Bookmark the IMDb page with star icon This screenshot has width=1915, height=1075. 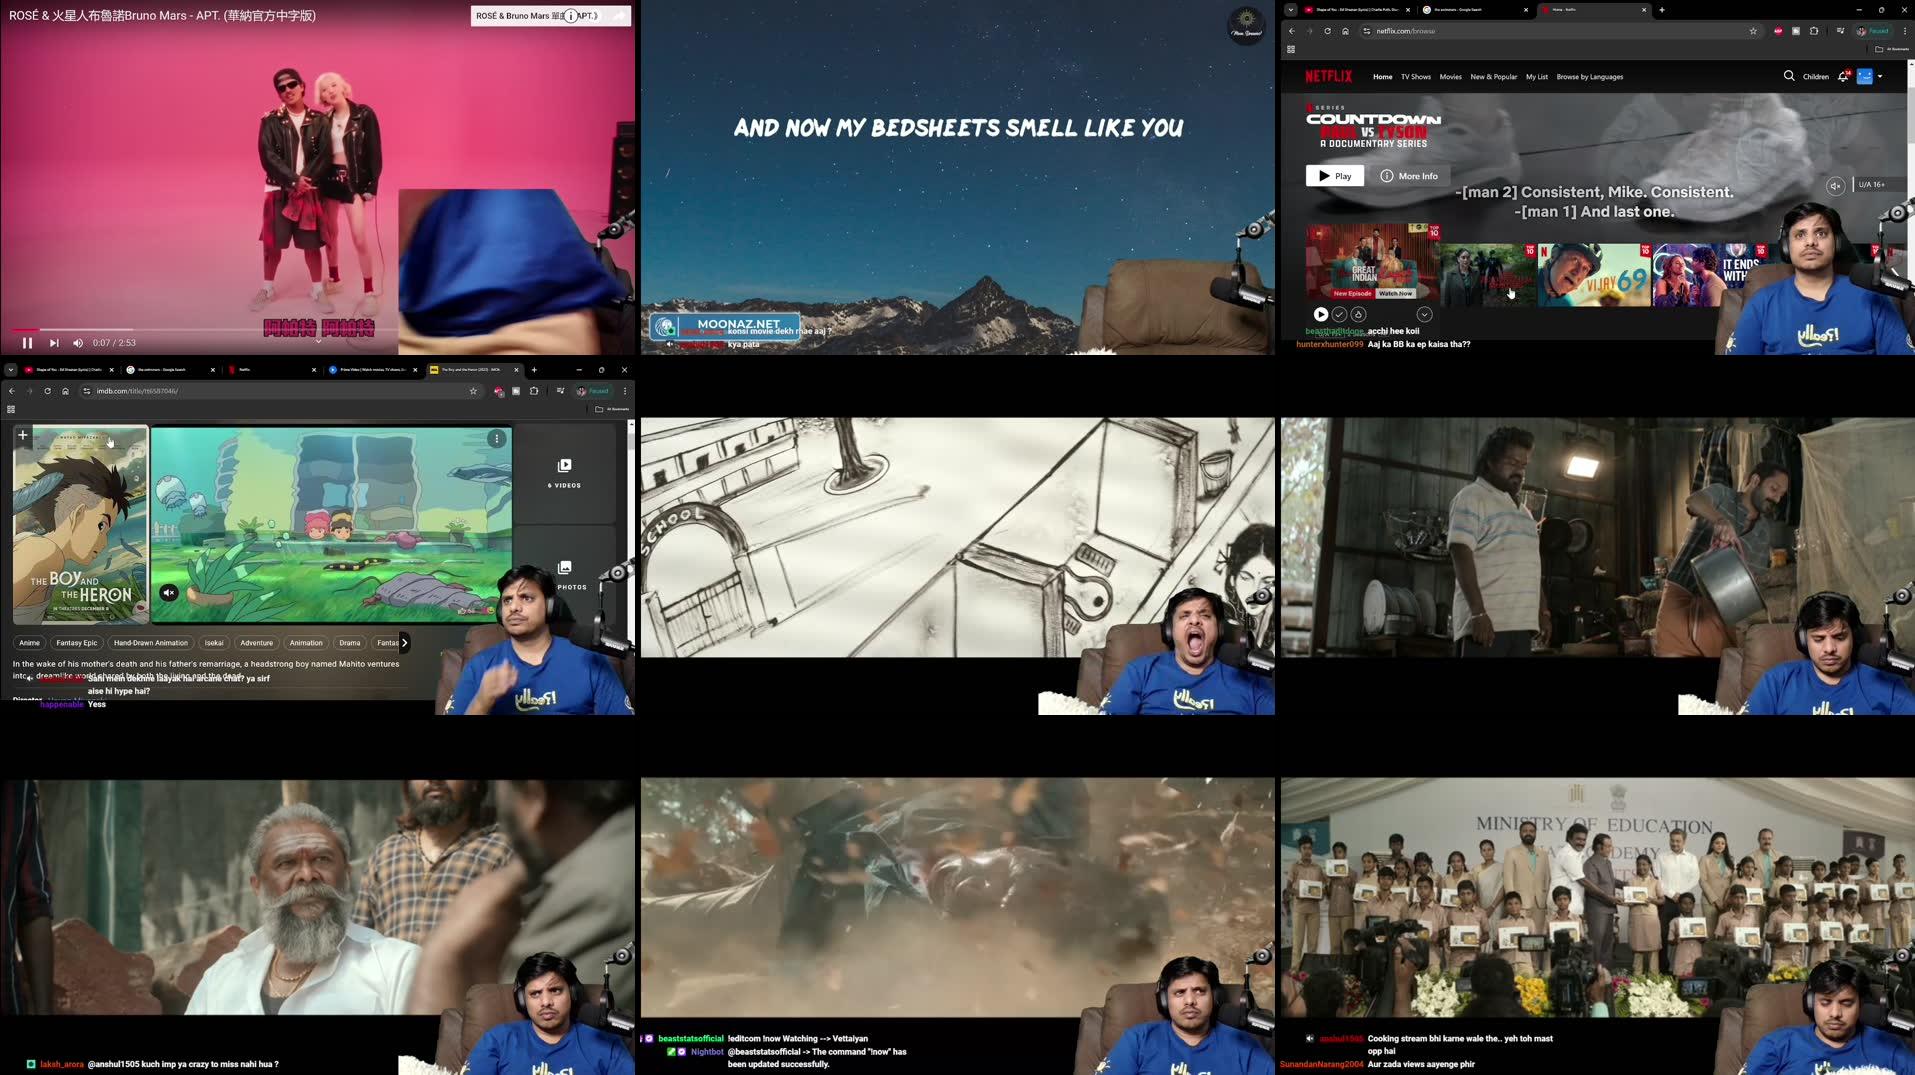[473, 391]
